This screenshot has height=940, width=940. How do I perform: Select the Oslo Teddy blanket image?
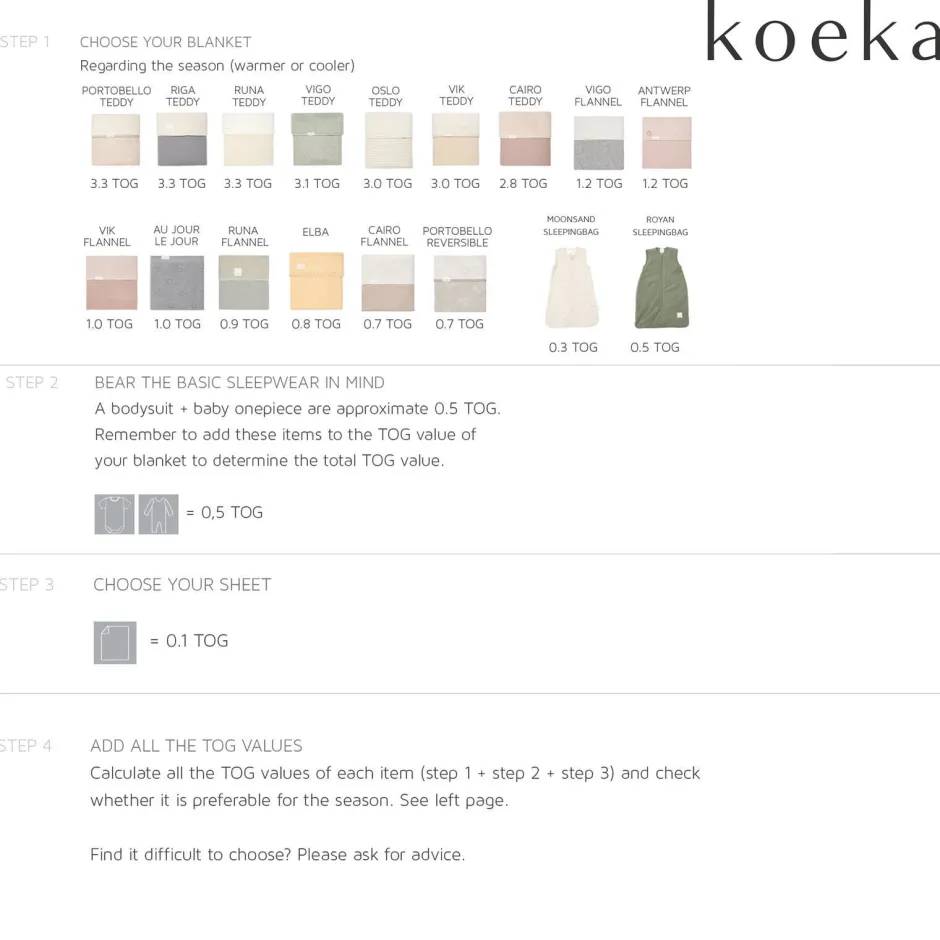[388, 140]
